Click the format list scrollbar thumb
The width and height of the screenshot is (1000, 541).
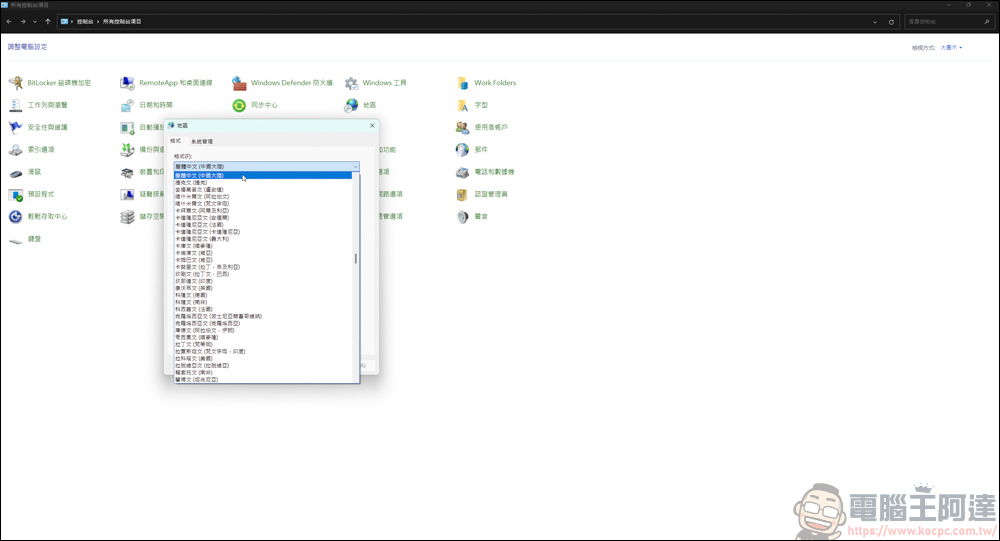click(355, 258)
